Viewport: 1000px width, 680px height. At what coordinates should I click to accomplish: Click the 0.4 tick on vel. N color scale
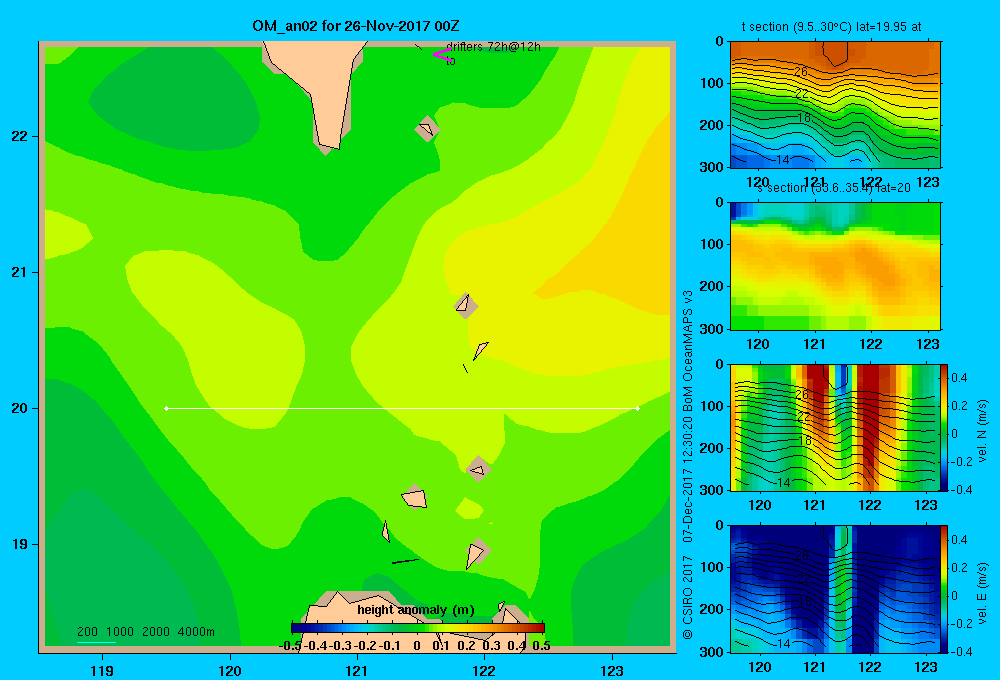[959, 378]
